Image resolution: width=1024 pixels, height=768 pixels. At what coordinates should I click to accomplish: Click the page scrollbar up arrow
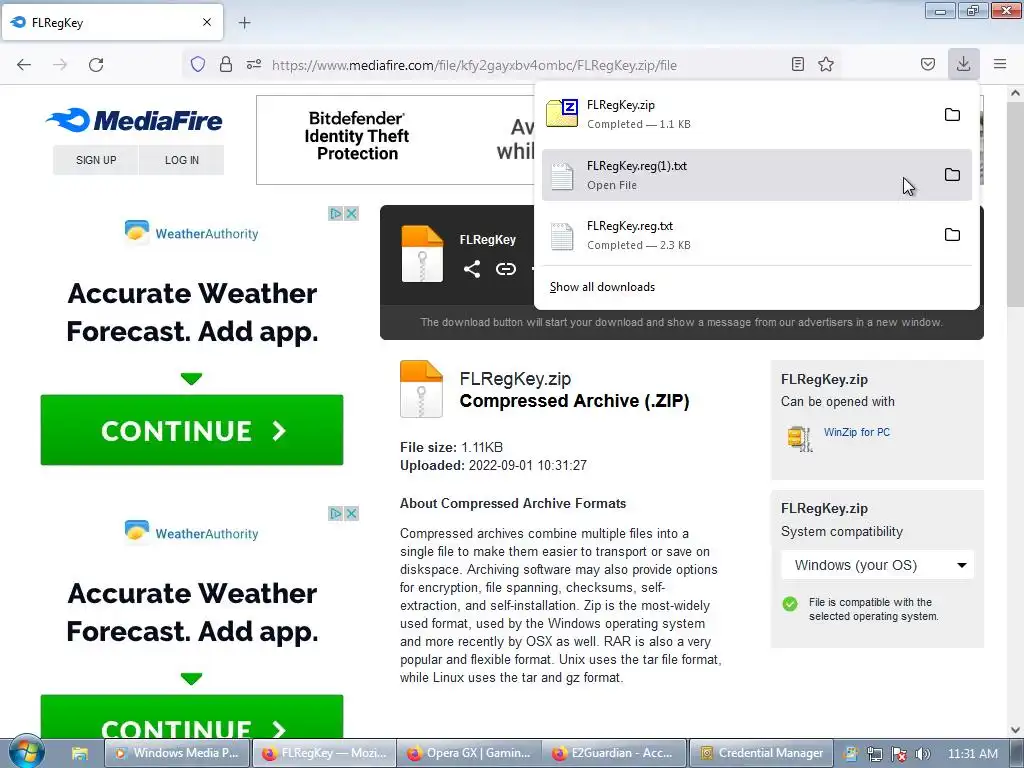[x=1016, y=93]
